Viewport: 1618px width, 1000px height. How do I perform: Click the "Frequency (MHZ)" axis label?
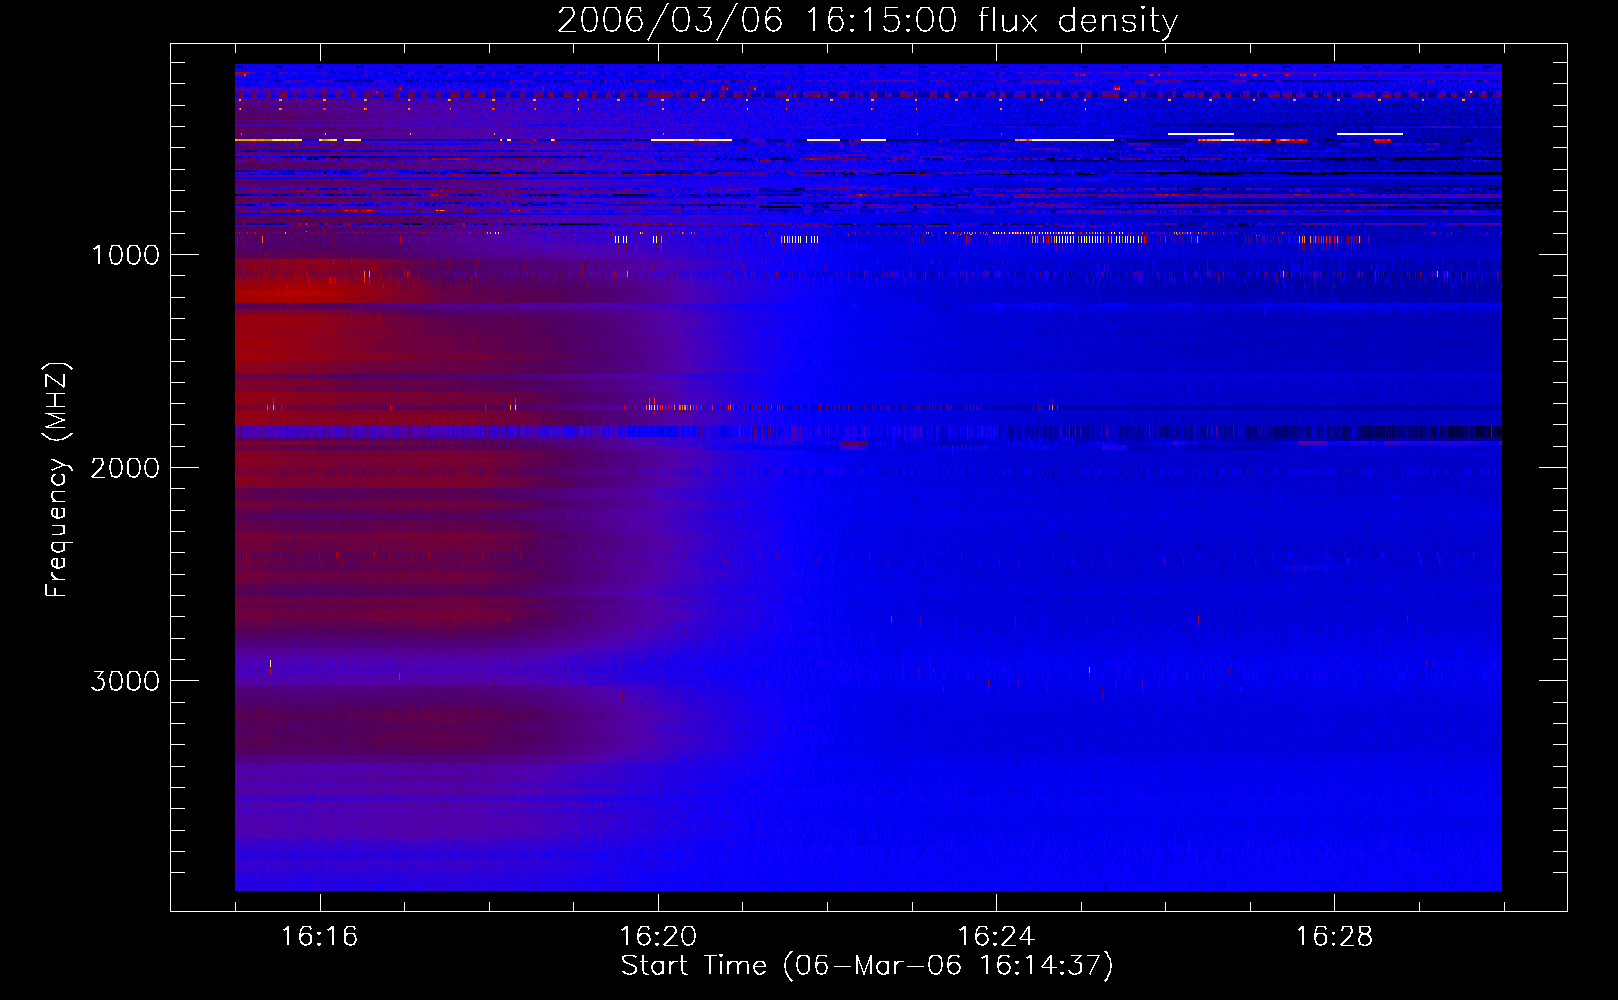pyautogui.click(x=58, y=480)
